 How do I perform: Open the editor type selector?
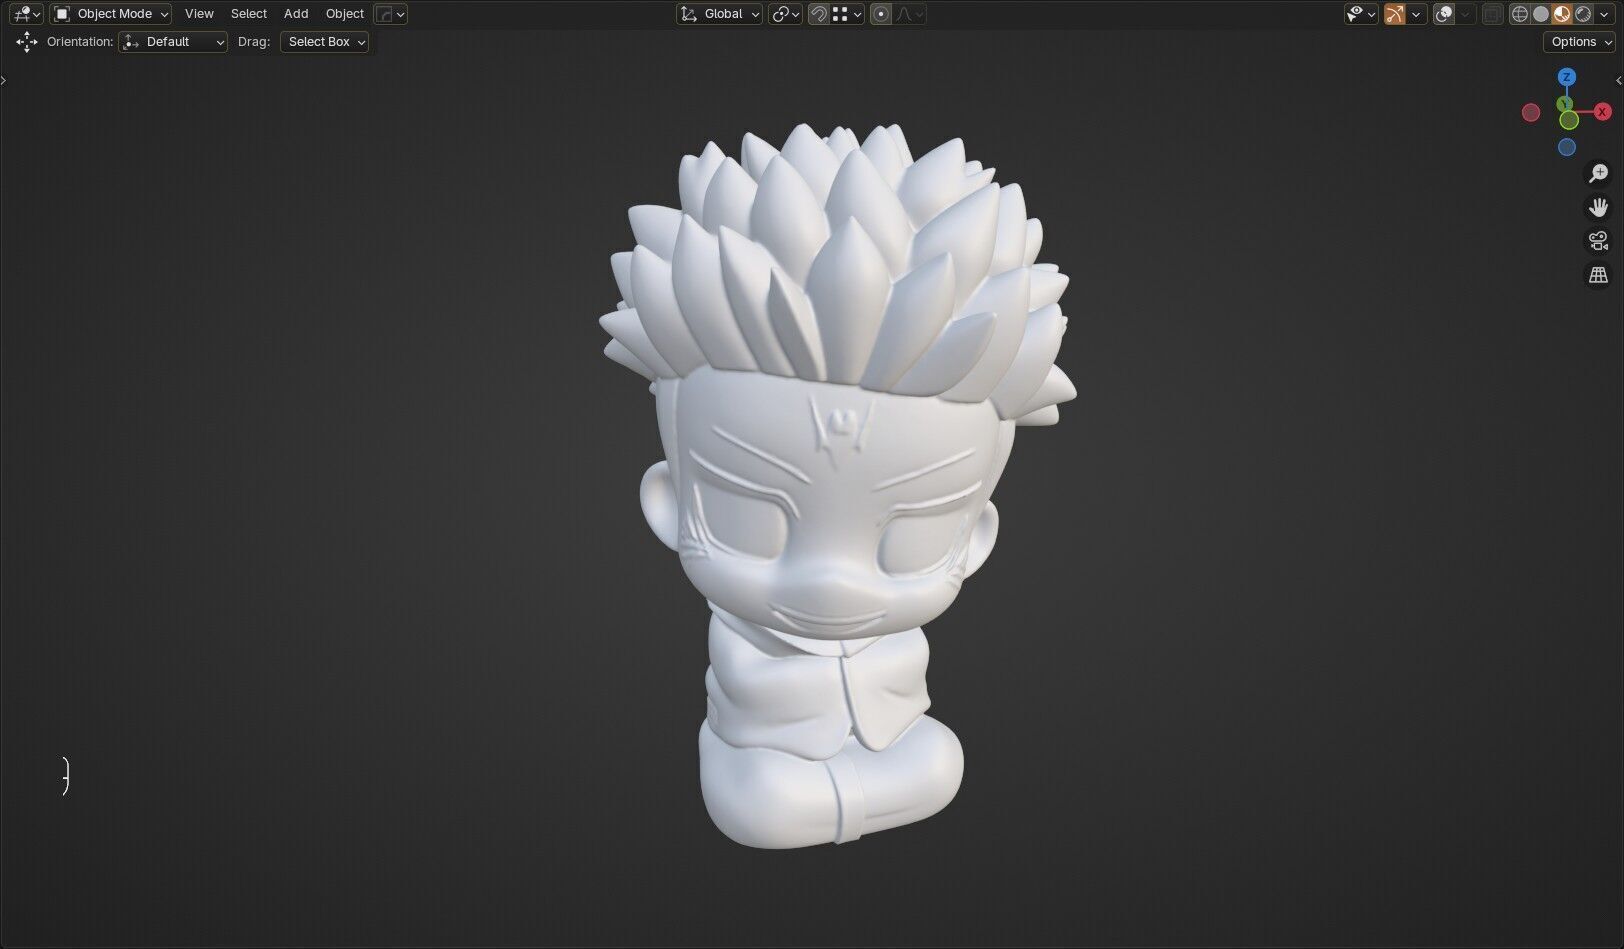[x=26, y=14]
